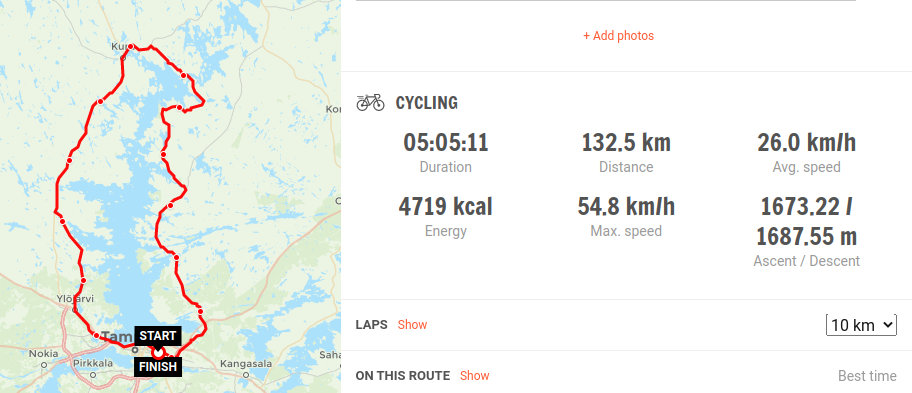Click the START marker on map
Image resolution: width=912 pixels, height=393 pixels.
click(158, 335)
